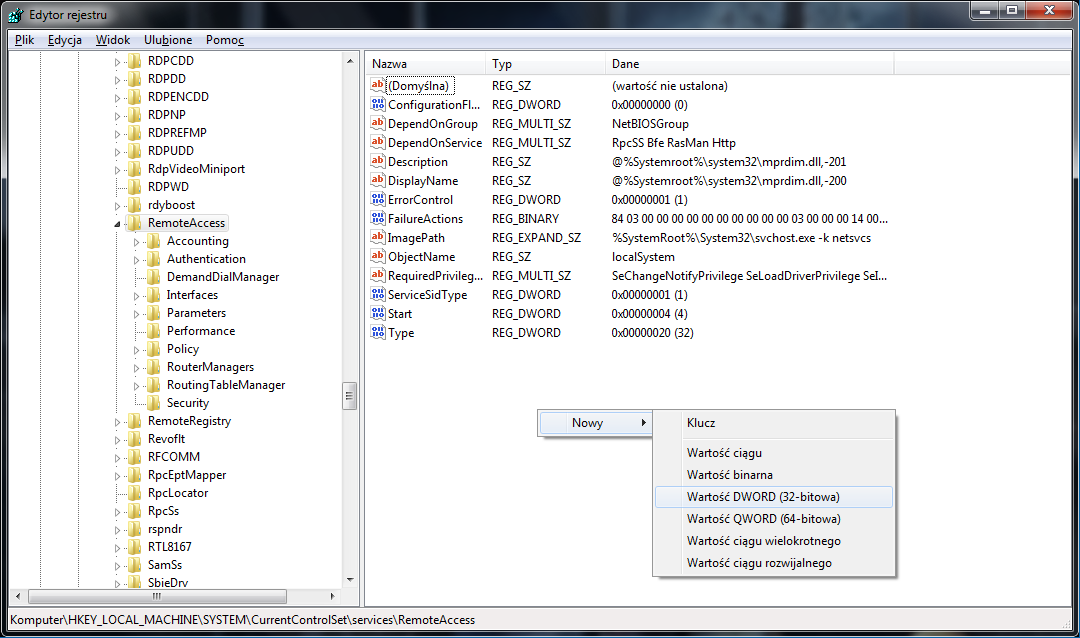Image resolution: width=1080 pixels, height=638 pixels.
Task: Click the tree pane vertical scrollbar thumb
Action: coord(349,395)
